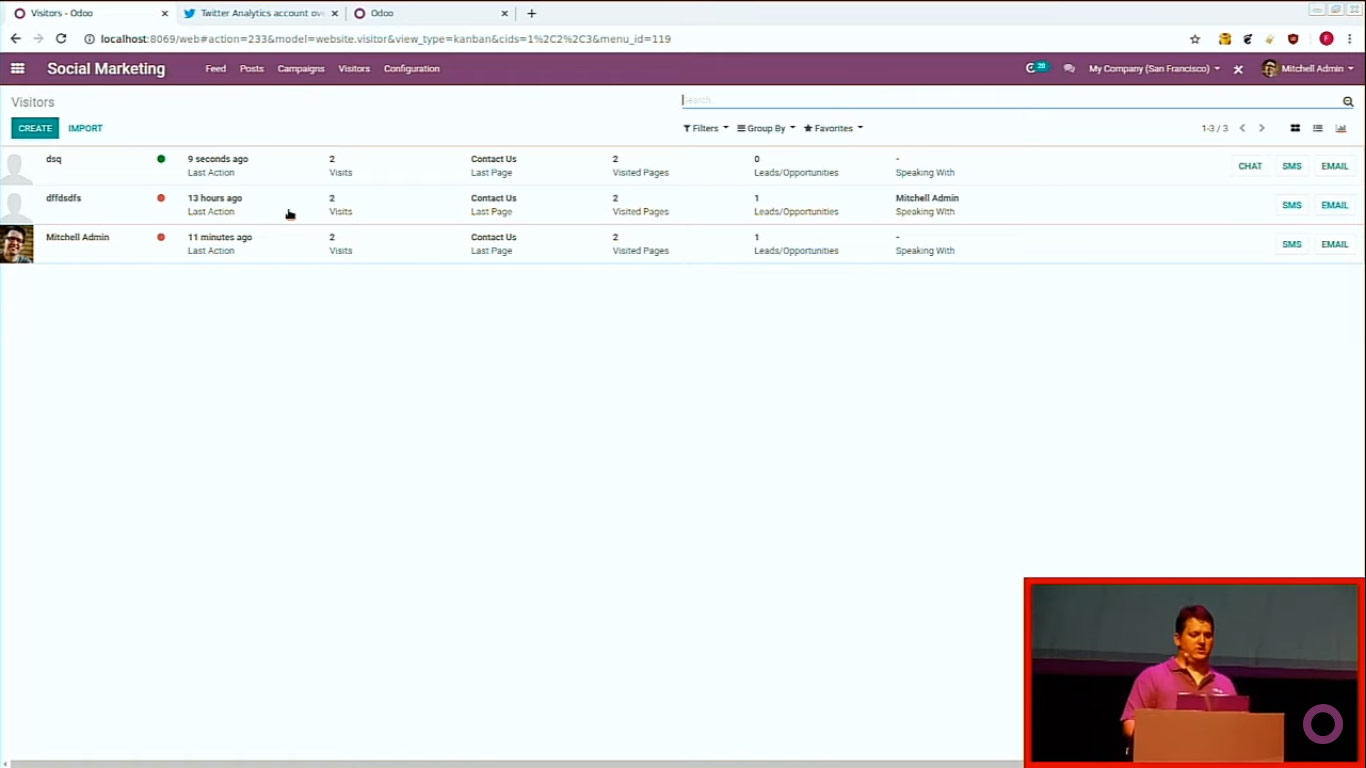Click Speaking With Mitchell Admin in dffdsdfs row
This screenshot has height=768, width=1366.
click(927, 198)
